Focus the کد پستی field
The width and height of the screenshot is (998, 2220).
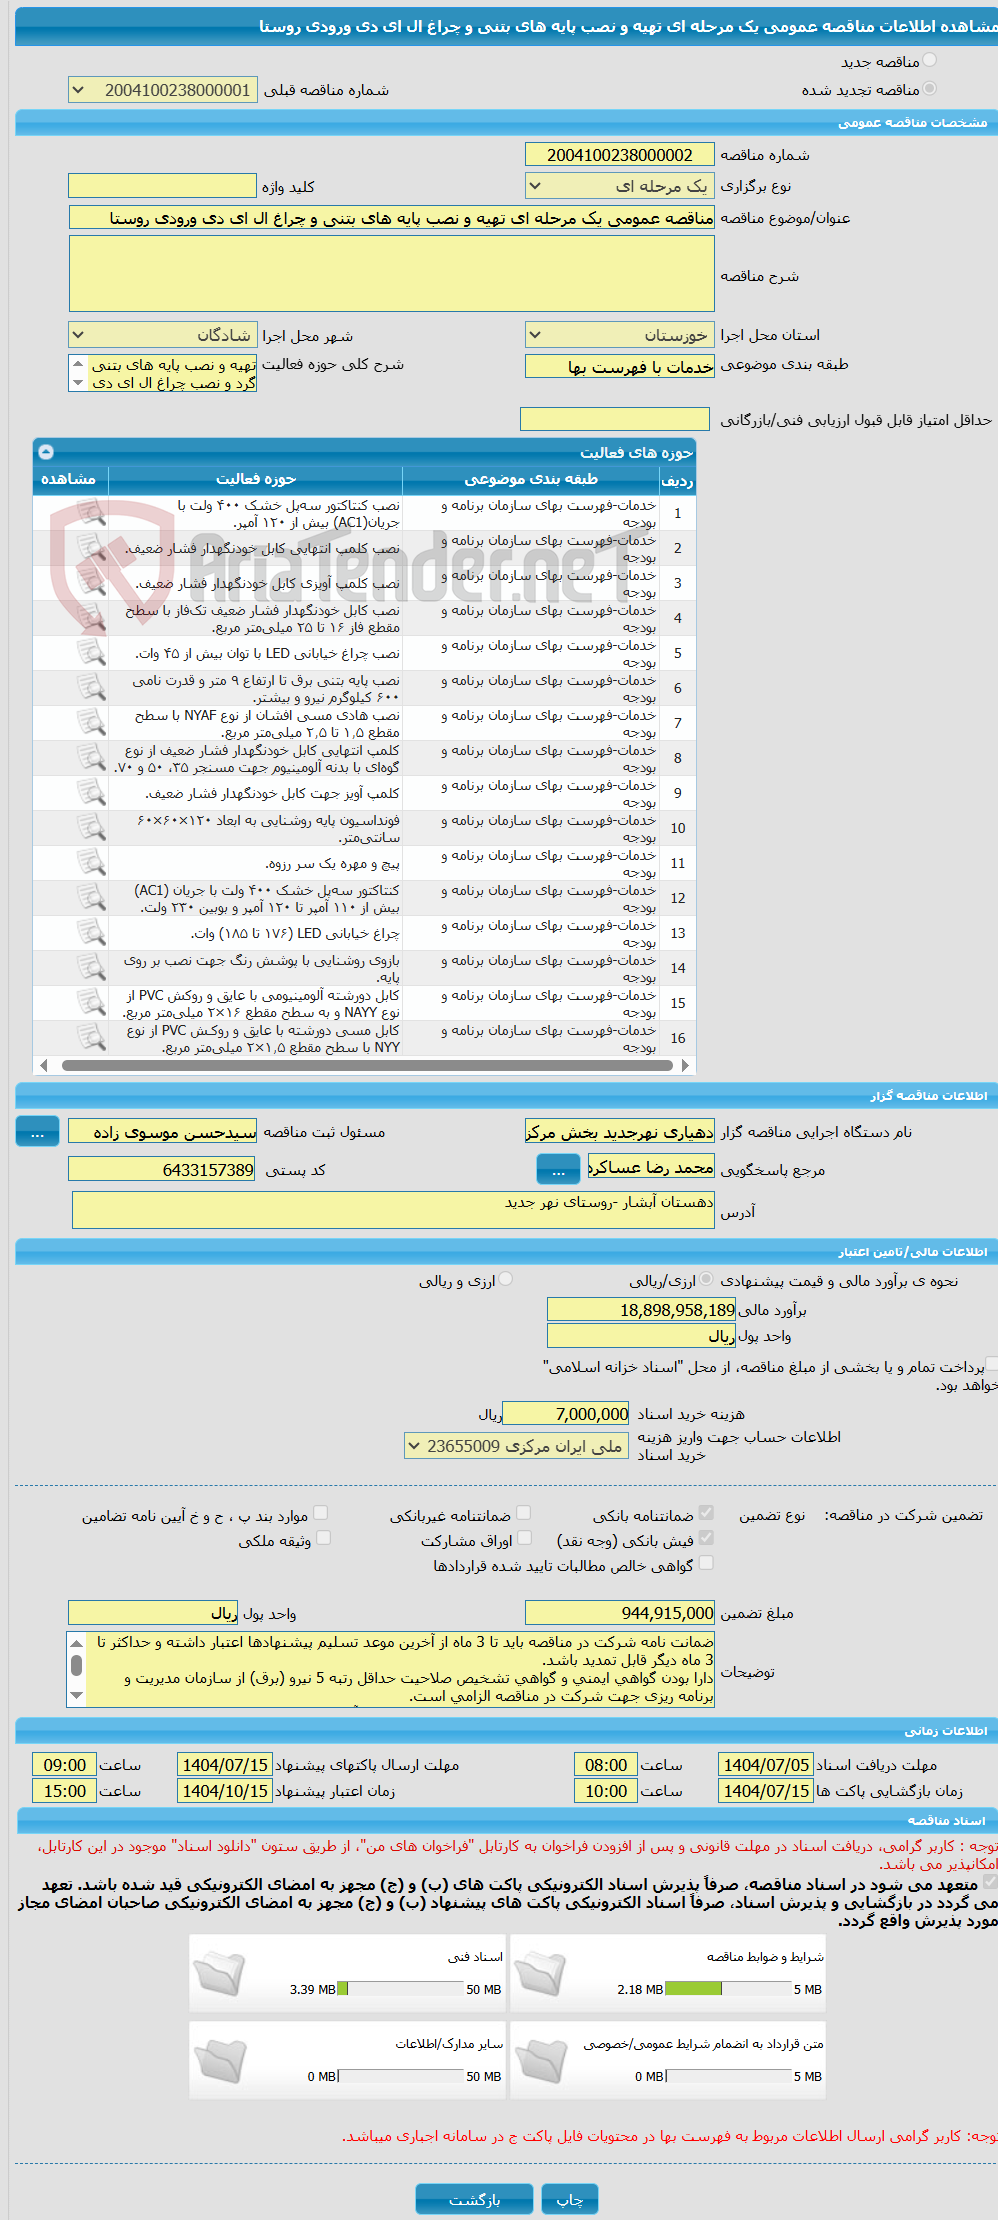(162, 1169)
